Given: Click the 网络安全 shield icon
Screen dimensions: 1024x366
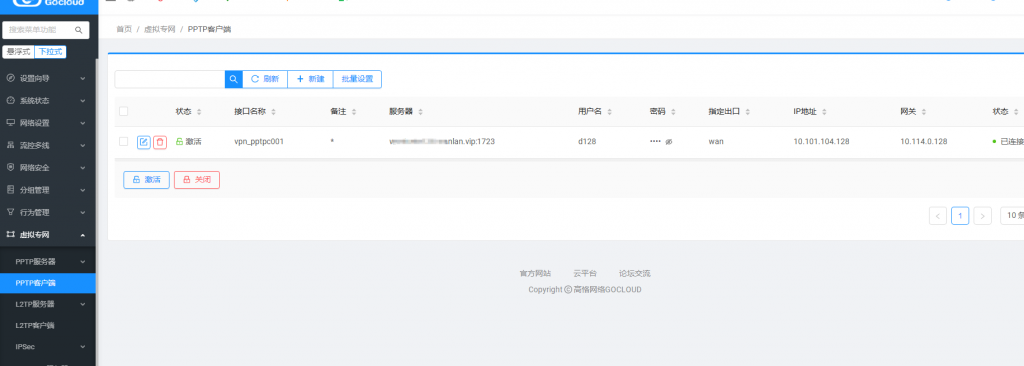Looking at the screenshot, I should [x=10, y=167].
